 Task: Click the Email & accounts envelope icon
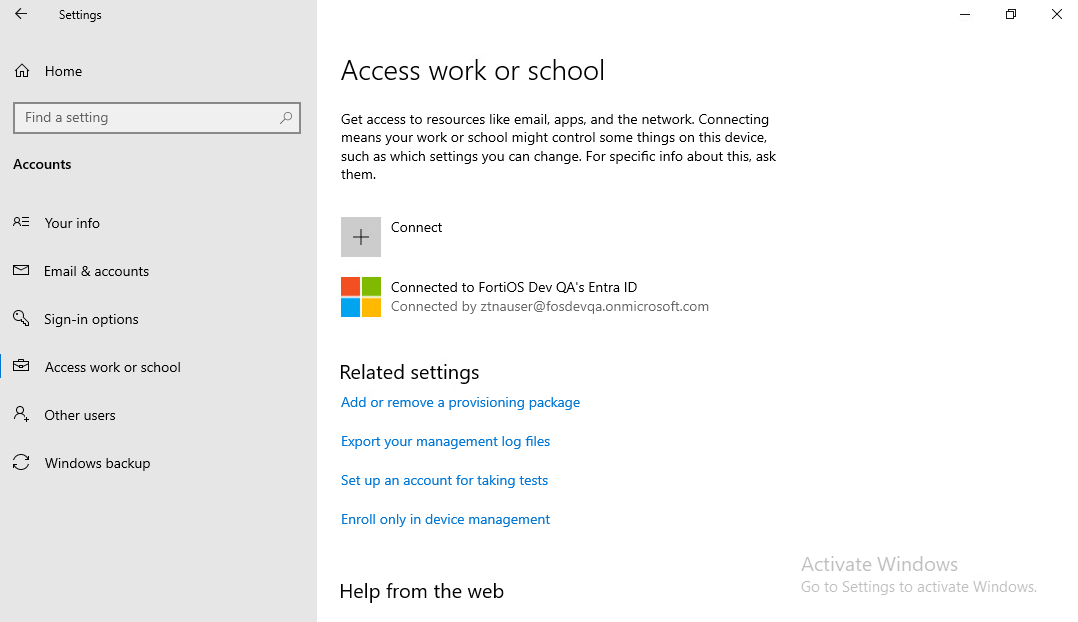coord(21,271)
